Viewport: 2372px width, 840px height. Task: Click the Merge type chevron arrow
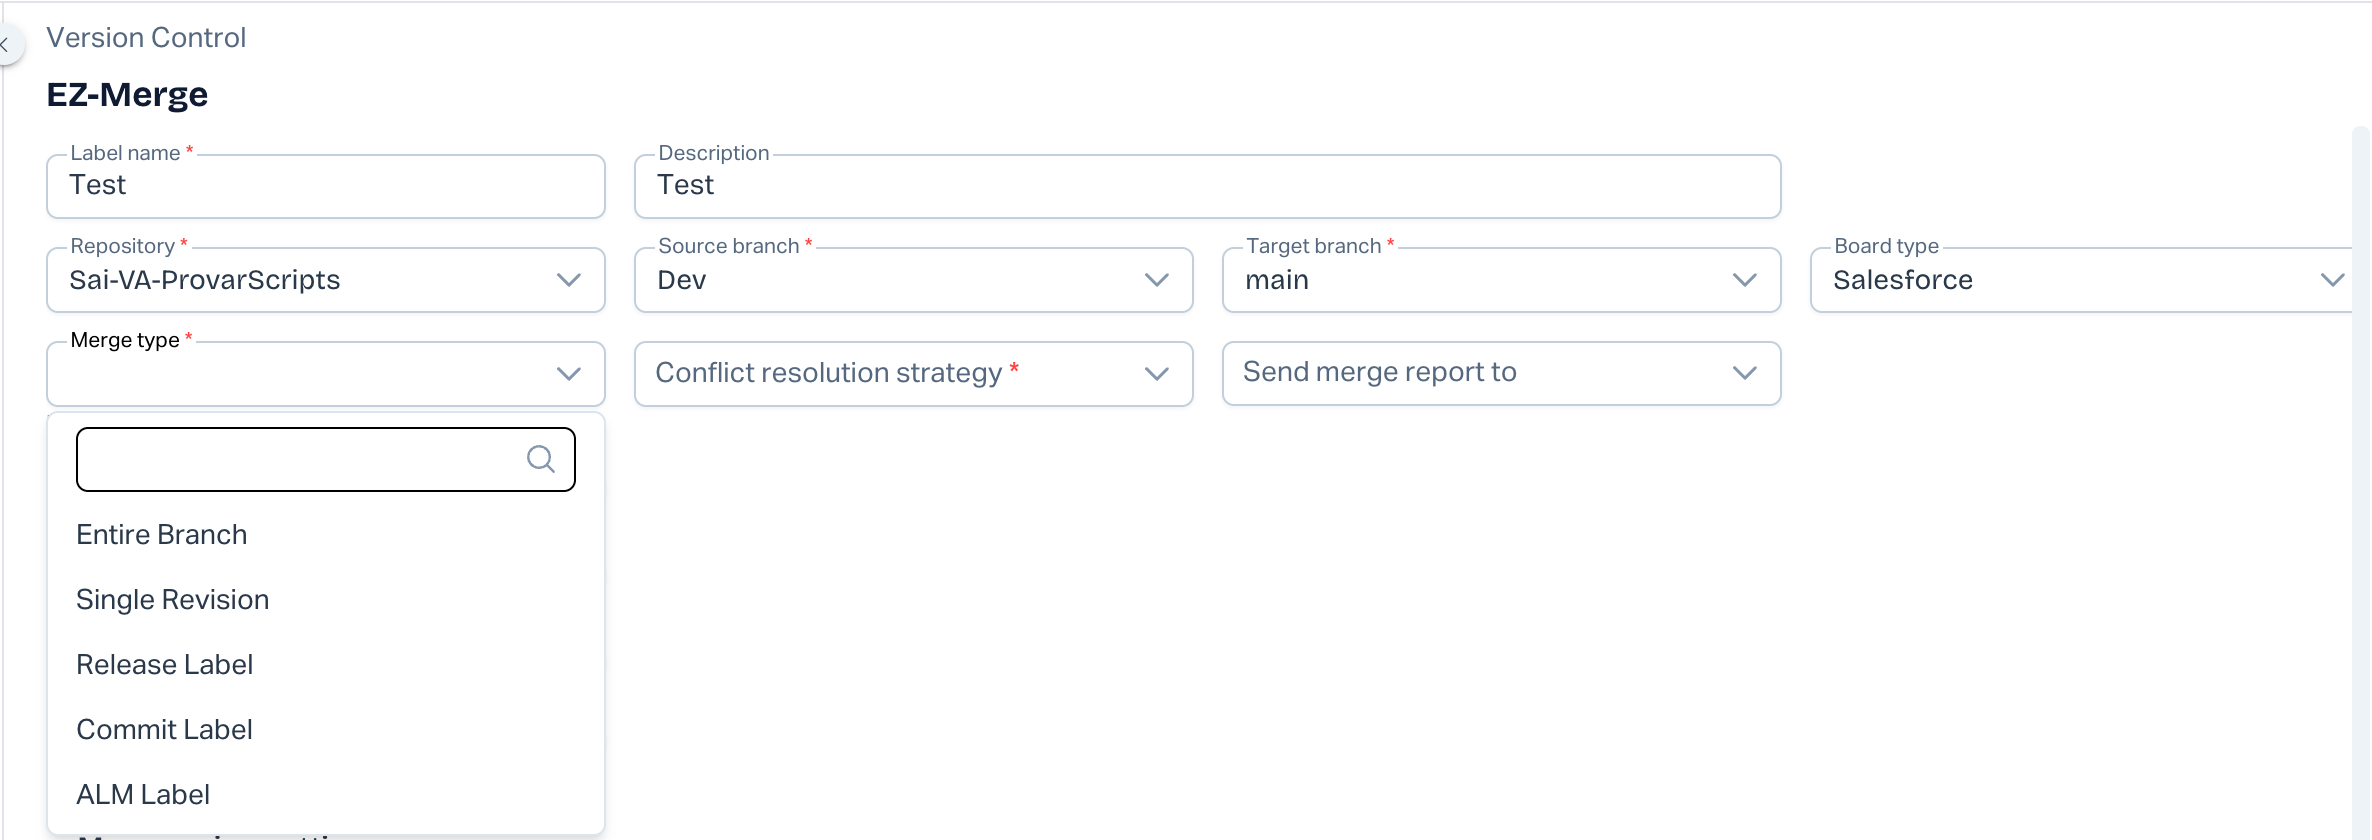click(568, 374)
